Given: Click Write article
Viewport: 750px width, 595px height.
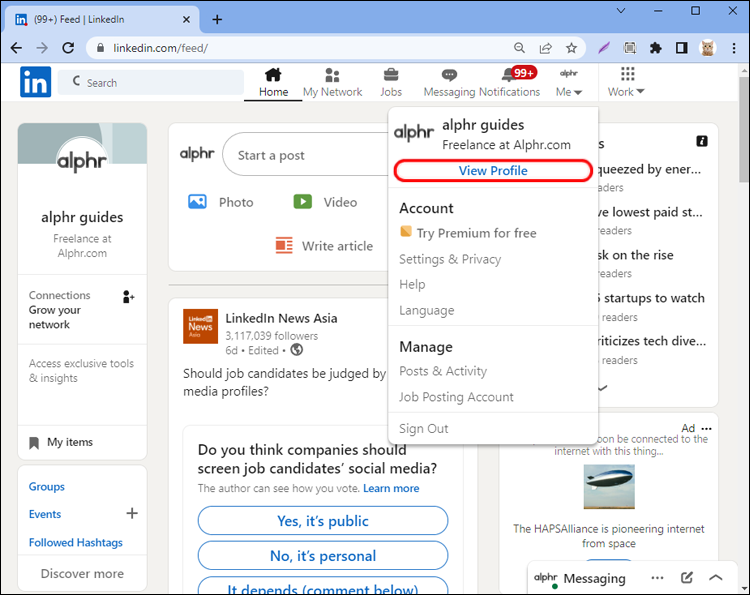Looking at the screenshot, I should click(x=324, y=246).
